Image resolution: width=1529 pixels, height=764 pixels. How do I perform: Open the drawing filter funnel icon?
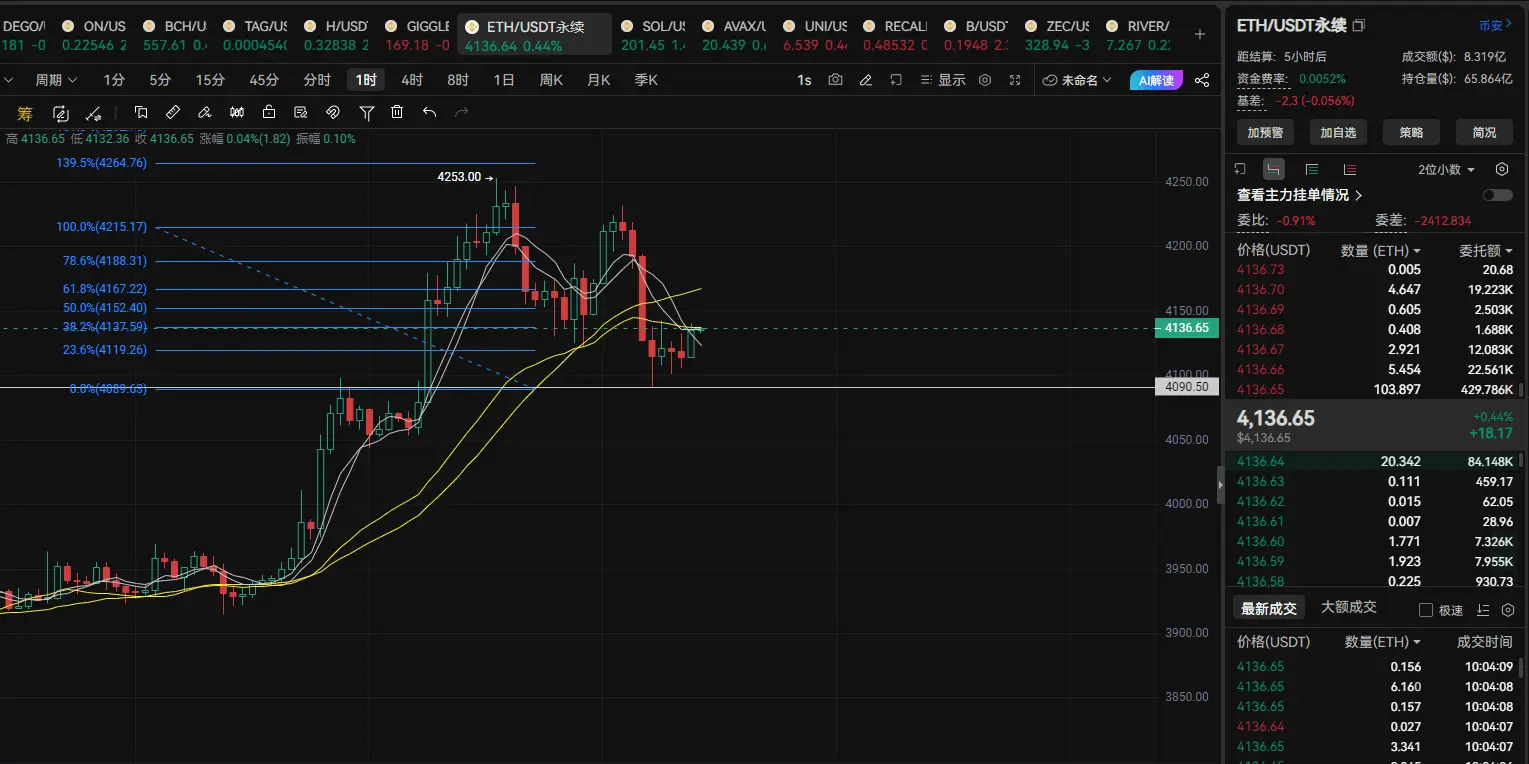(x=367, y=113)
